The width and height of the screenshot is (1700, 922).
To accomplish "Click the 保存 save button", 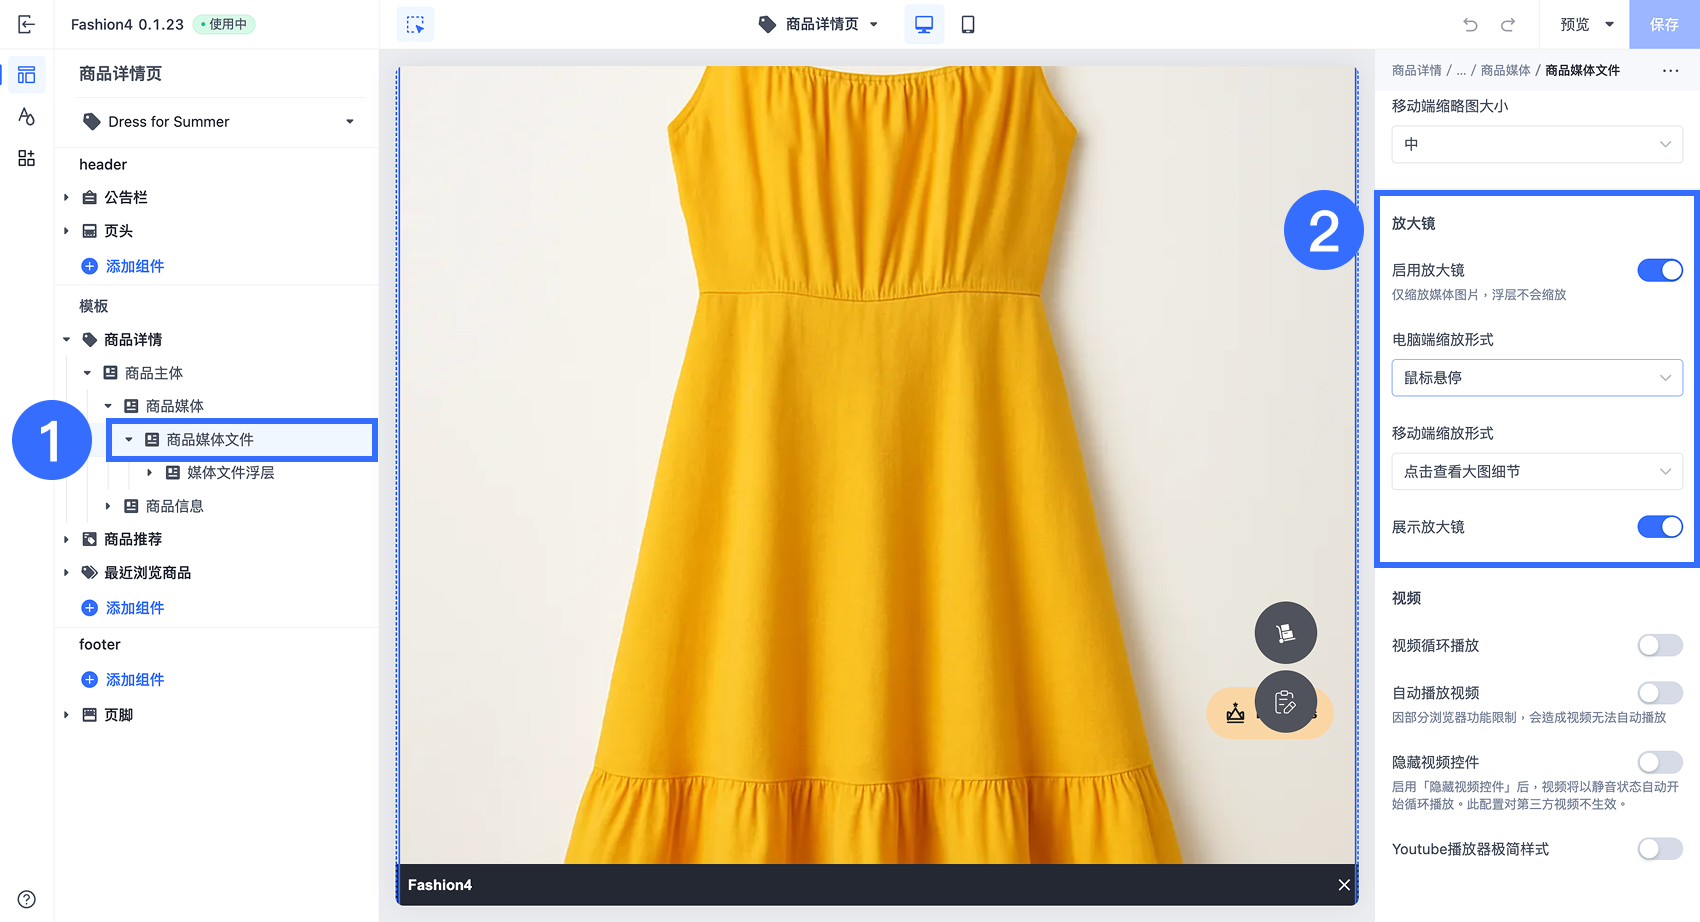I will click(1663, 24).
